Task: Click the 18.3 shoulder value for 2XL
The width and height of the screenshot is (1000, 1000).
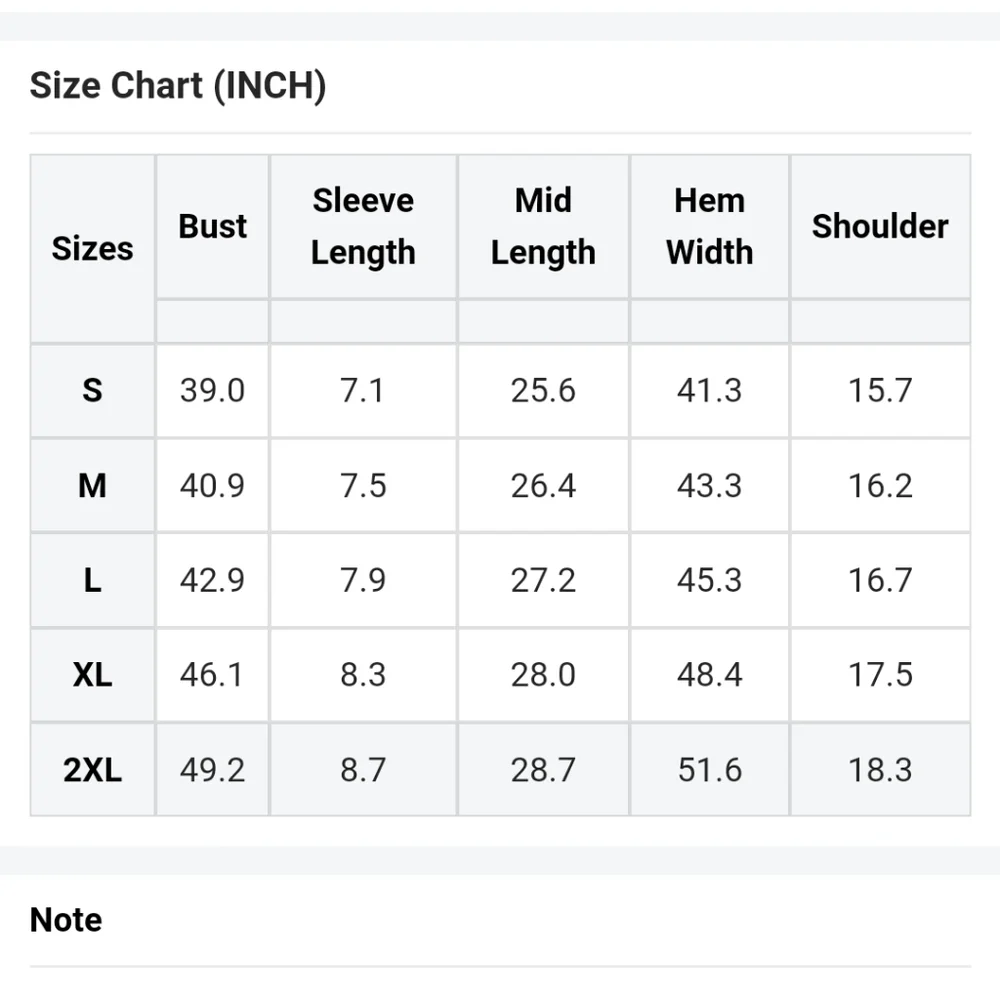Action: [x=880, y=770]
